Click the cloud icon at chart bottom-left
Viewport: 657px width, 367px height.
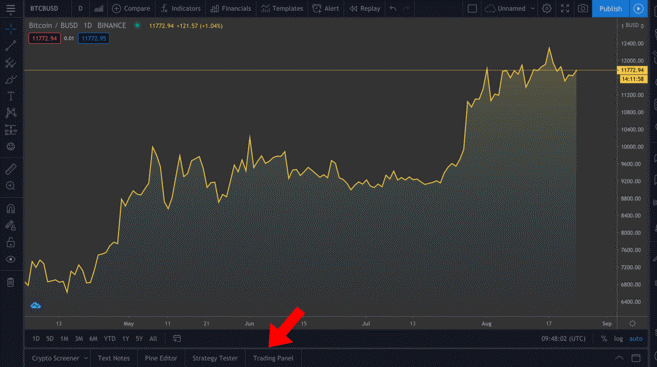(36, 305)
